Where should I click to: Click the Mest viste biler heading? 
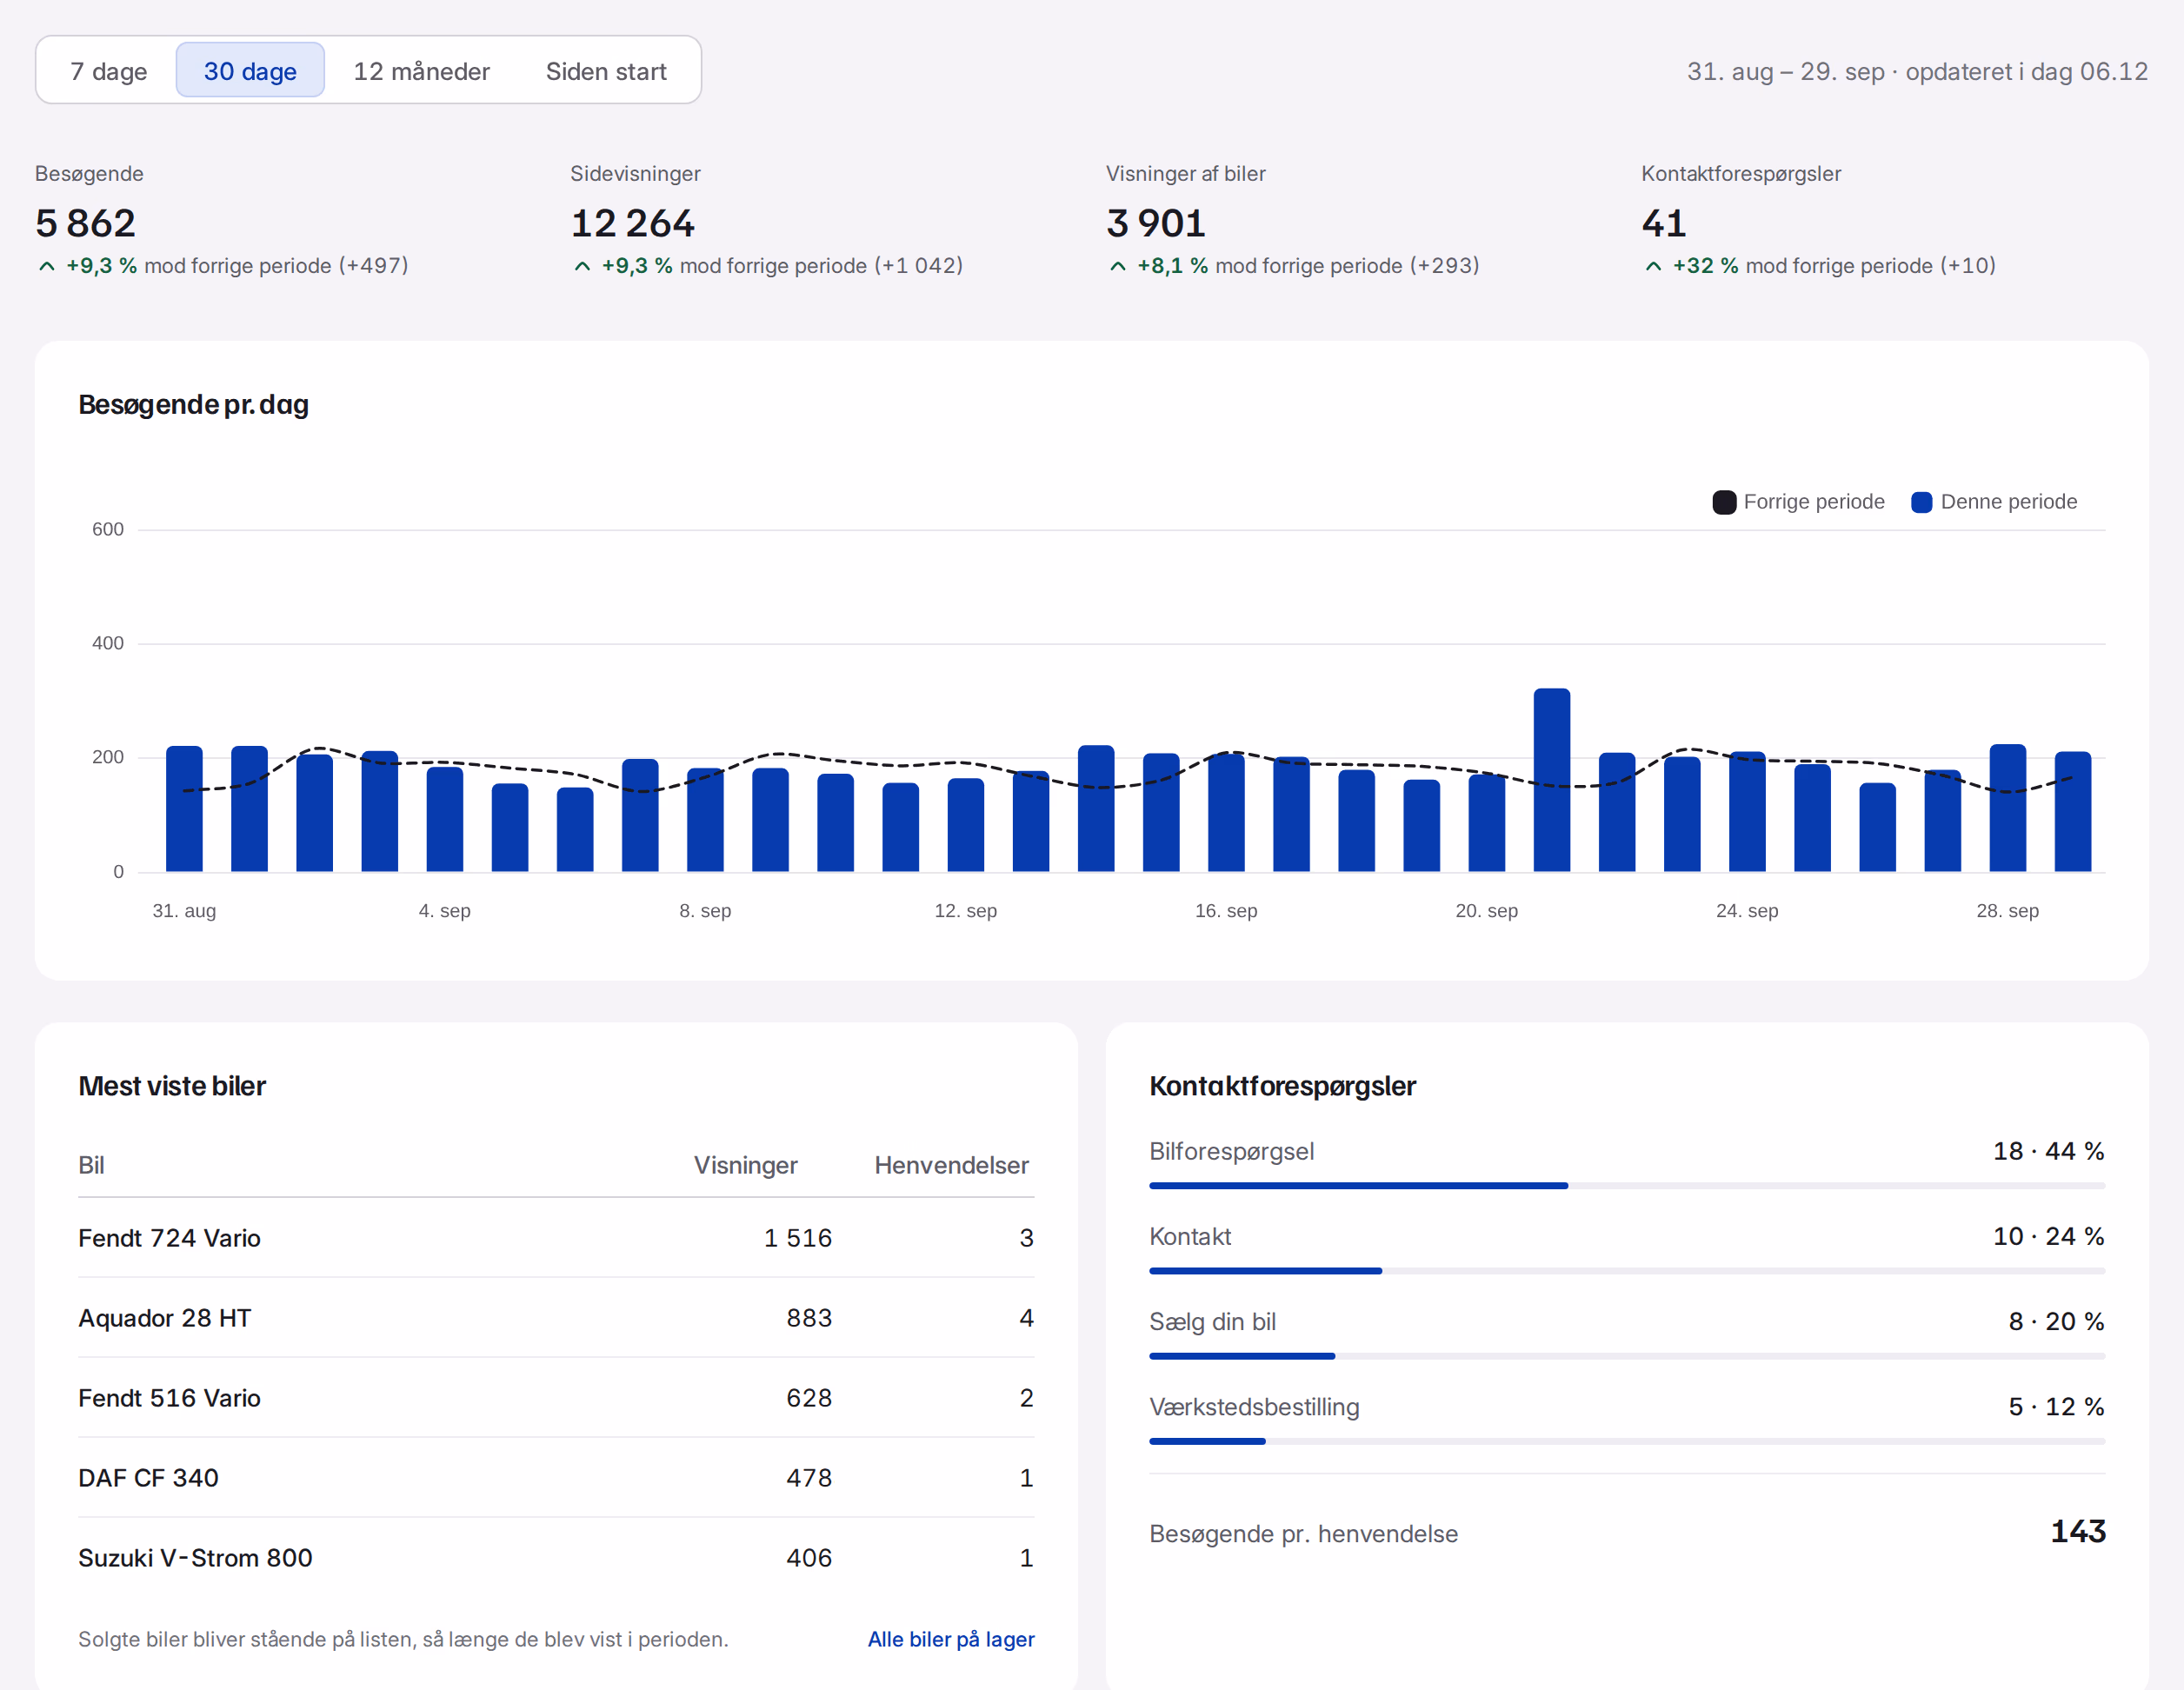coord(172,1086)
